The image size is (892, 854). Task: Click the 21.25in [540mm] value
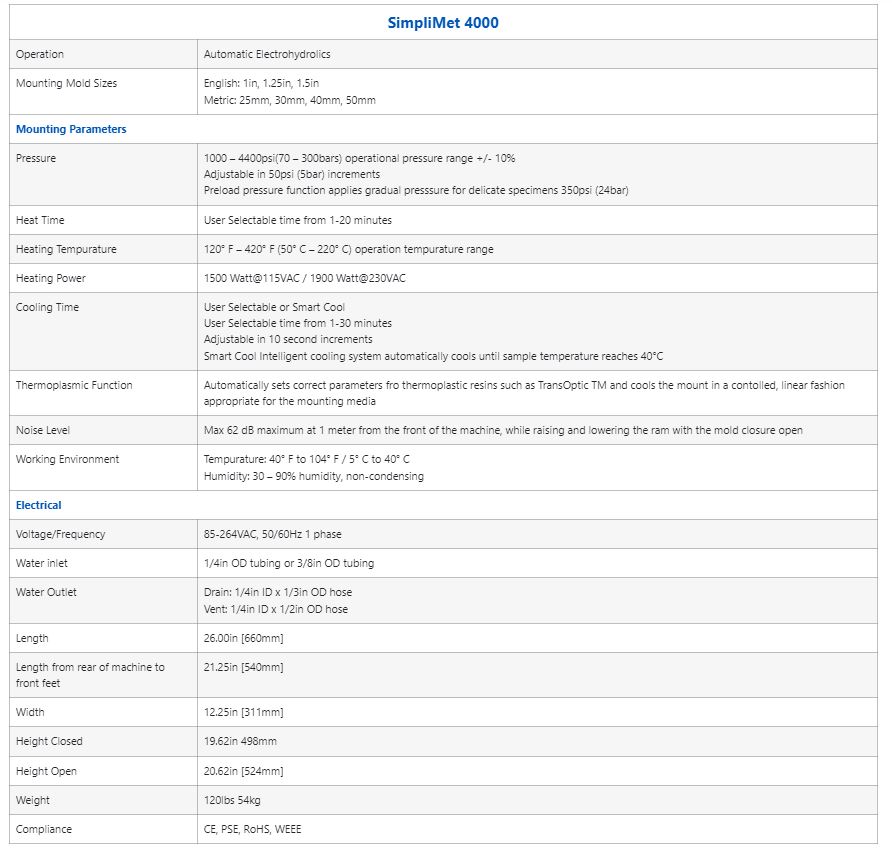(x=243, y=667)
